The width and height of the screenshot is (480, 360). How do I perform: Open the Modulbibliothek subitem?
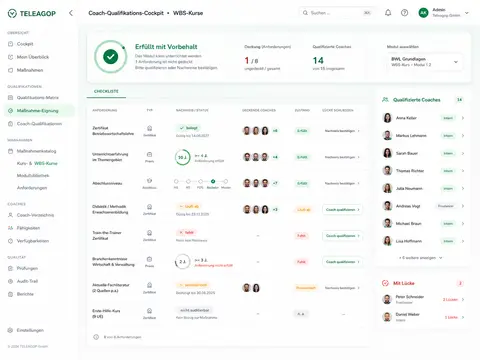tap(33, 175)
